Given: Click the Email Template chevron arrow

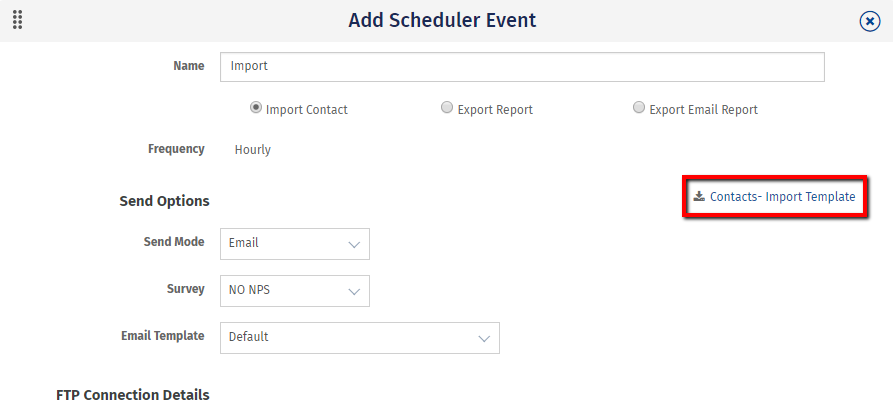Looking at the screenshot, I should coord(484,338).
